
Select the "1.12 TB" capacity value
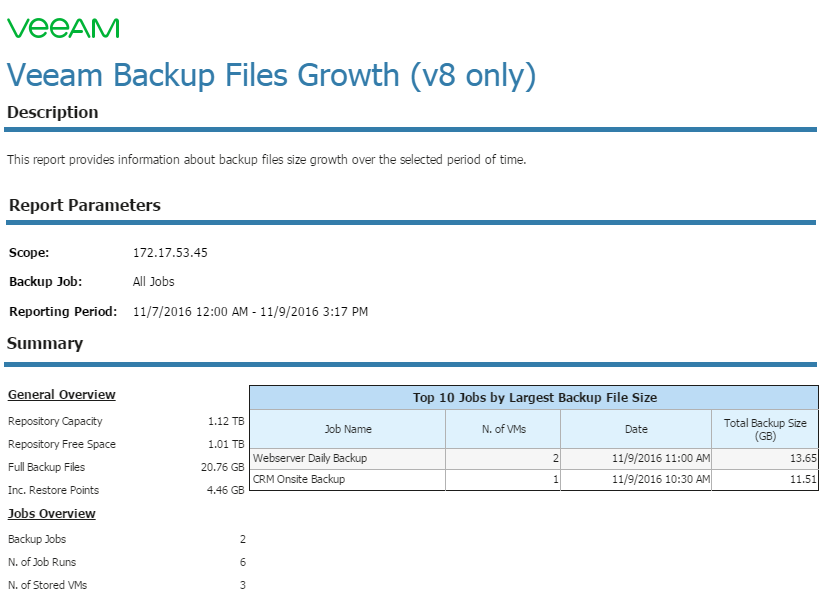226,421
